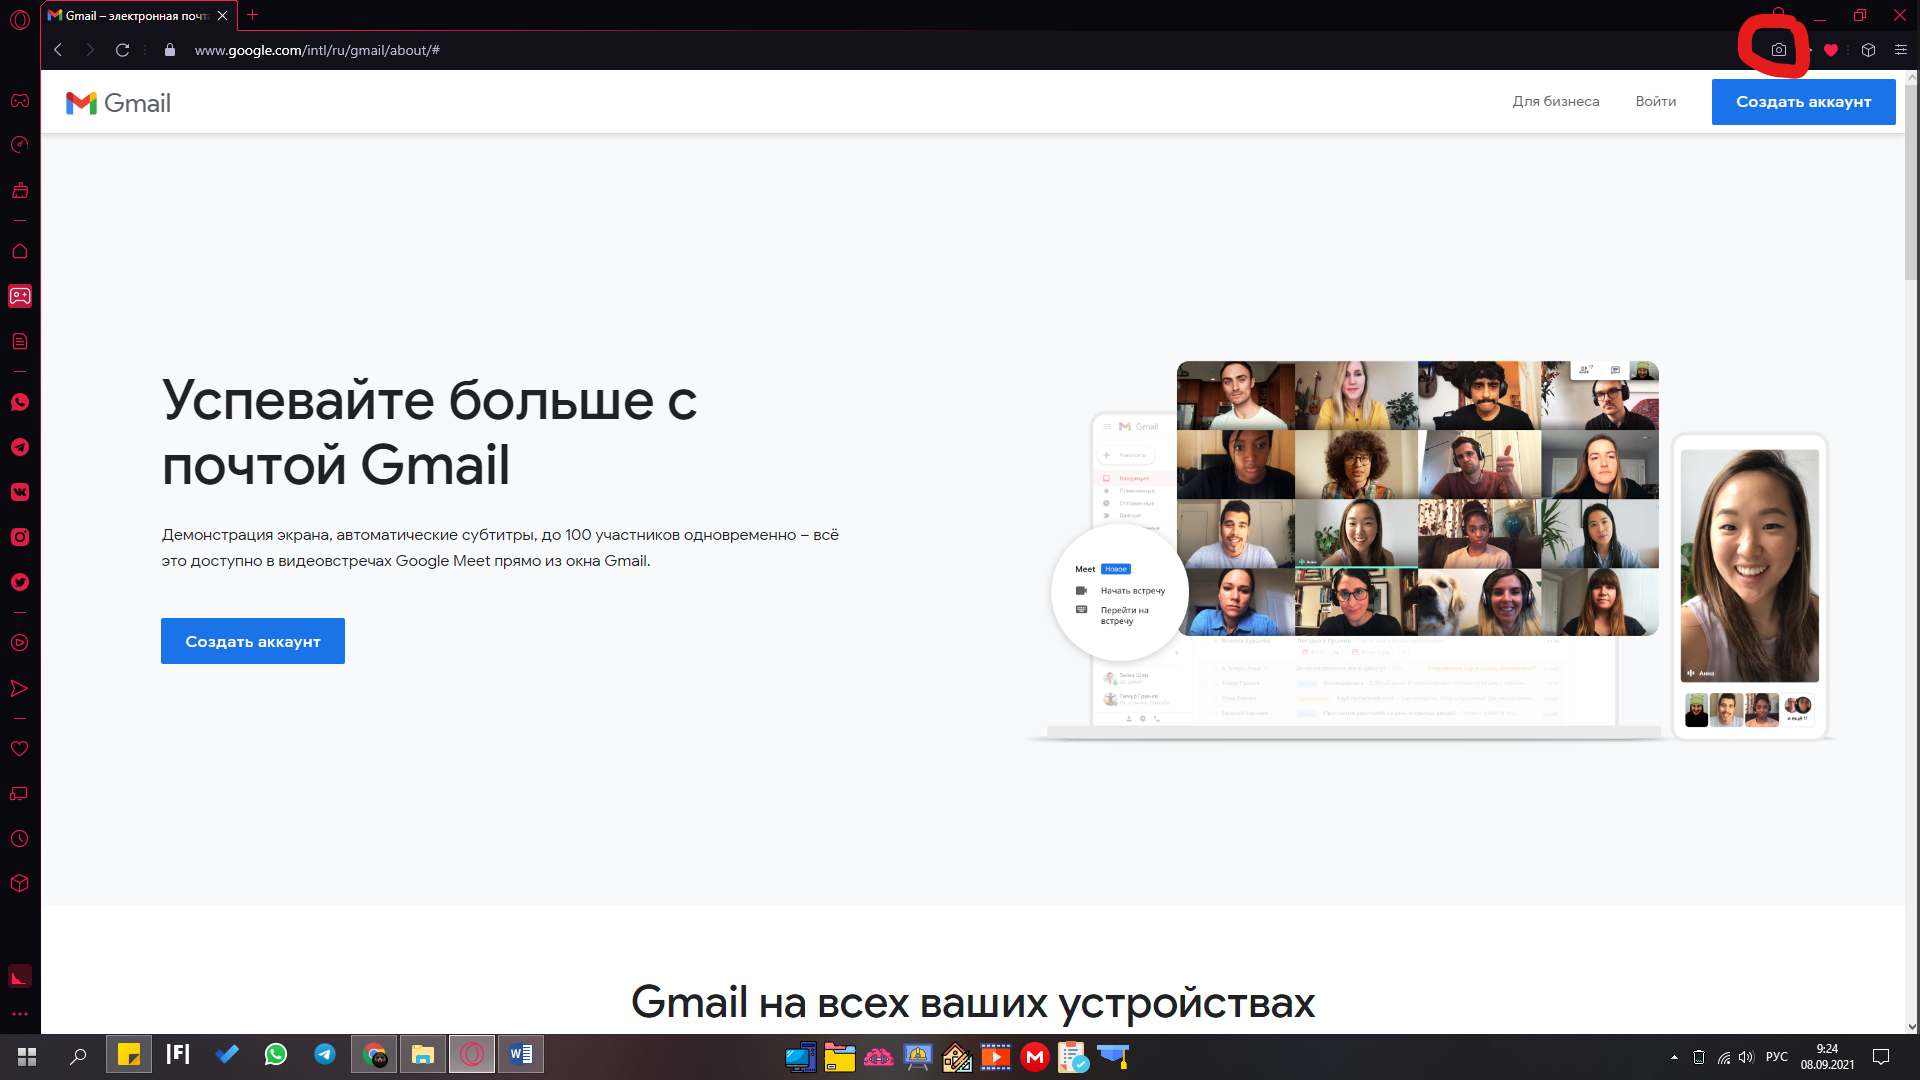This screenshot has height=1080, width=1920.
Task: Open Telegram from the taskbar
Action: tap(325, 1055)
